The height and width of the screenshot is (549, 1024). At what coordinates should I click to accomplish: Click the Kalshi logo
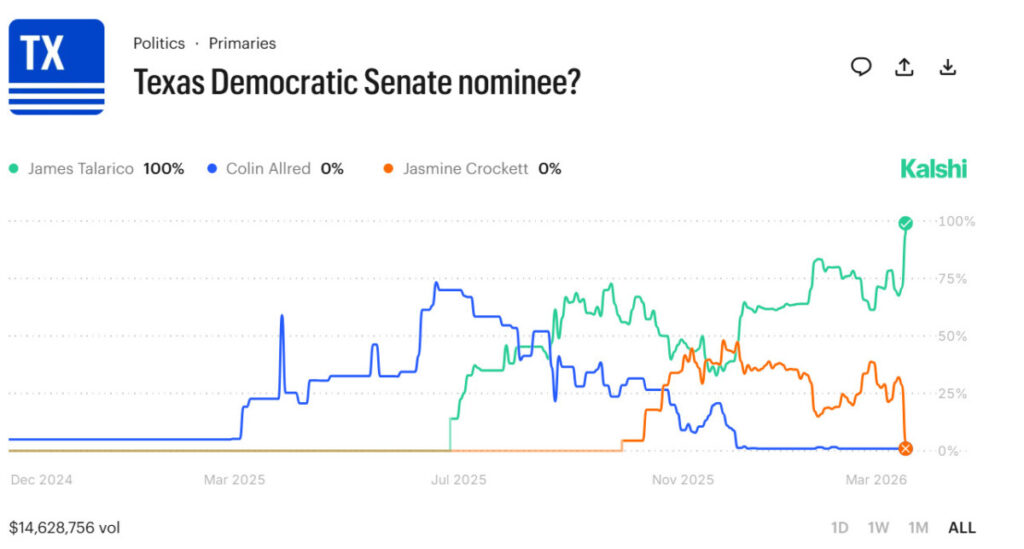[x=934, y=169]
